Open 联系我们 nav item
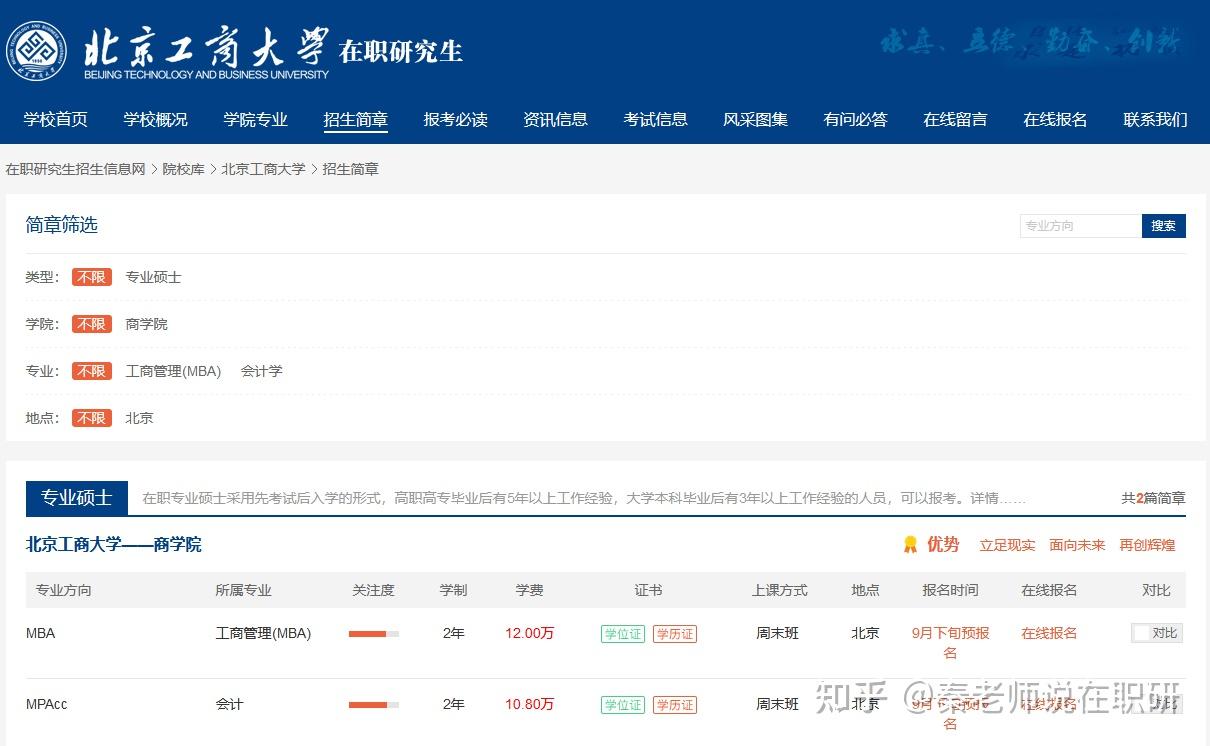This screenshot has width=1210, height=746. coord(1156,120)
